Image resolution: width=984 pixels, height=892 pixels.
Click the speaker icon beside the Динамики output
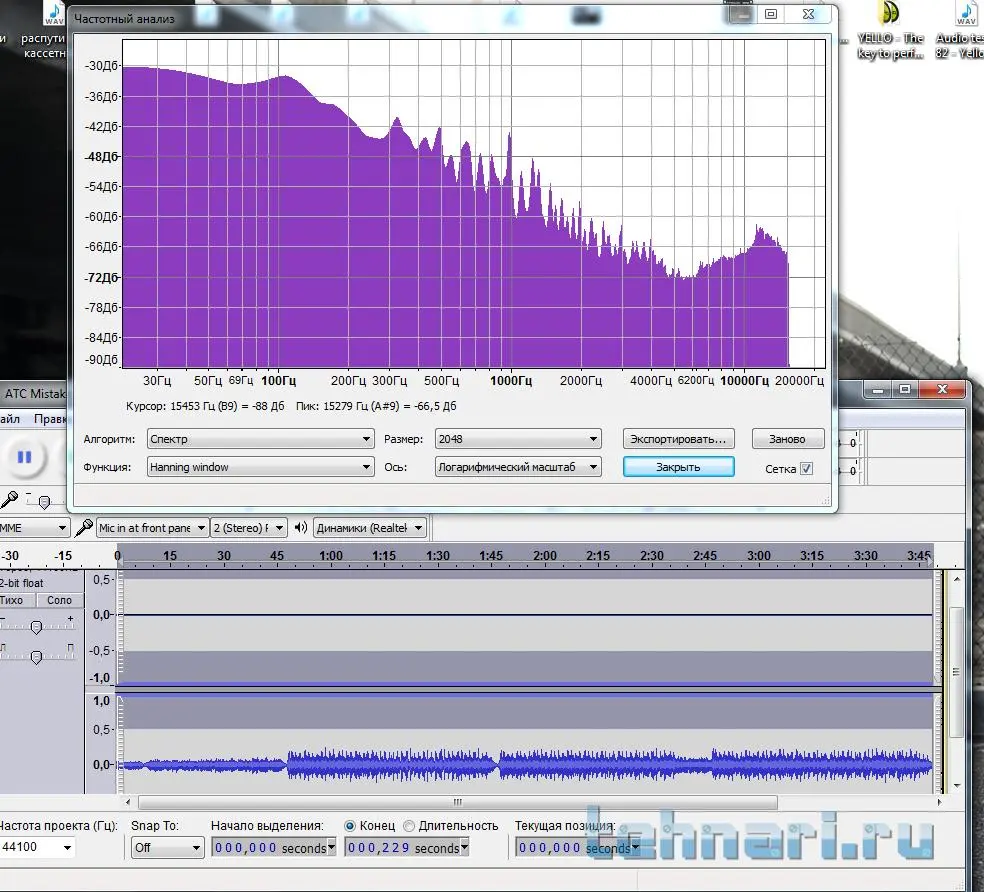301,528
